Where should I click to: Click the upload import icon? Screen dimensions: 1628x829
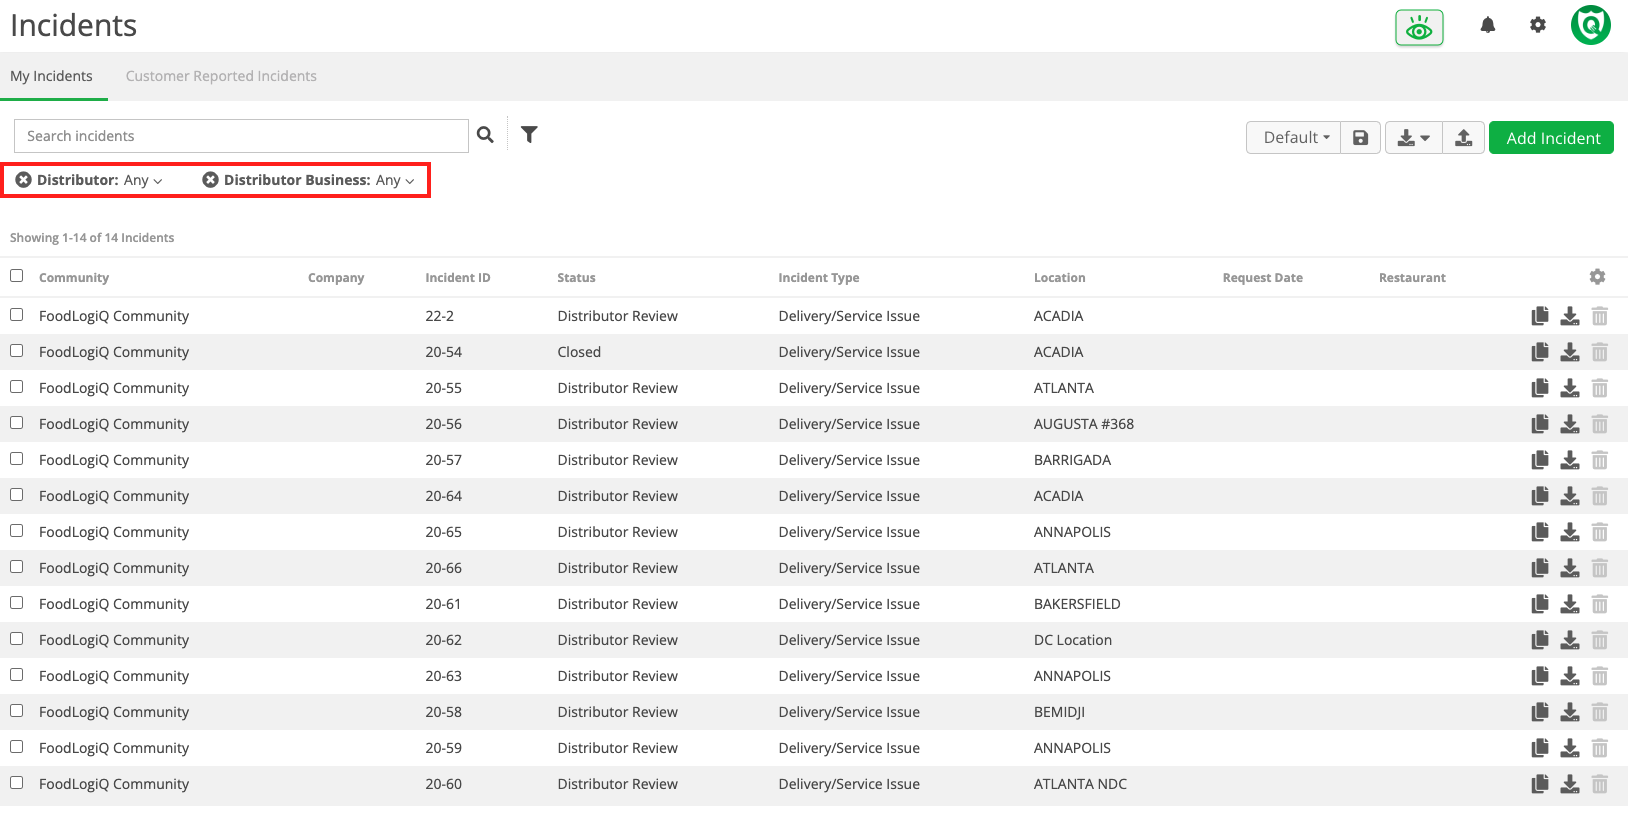[1463, 138]
